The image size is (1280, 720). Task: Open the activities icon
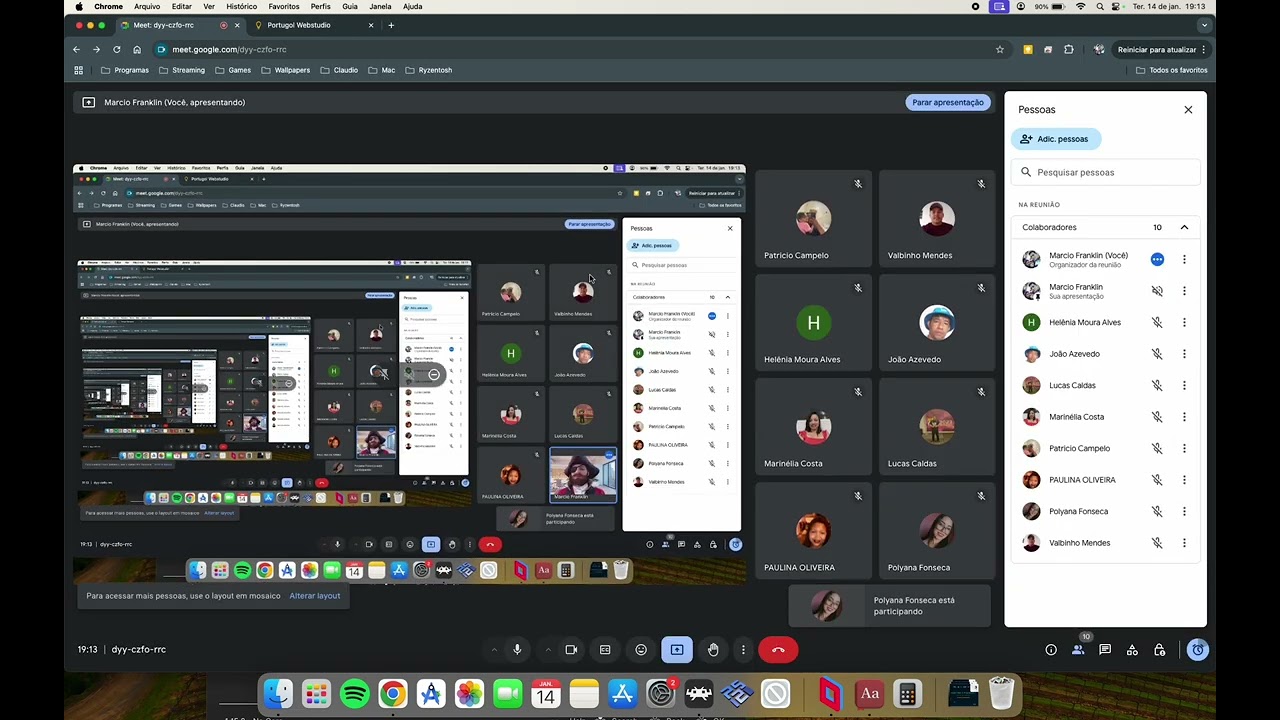click(x=1132, y=650)
